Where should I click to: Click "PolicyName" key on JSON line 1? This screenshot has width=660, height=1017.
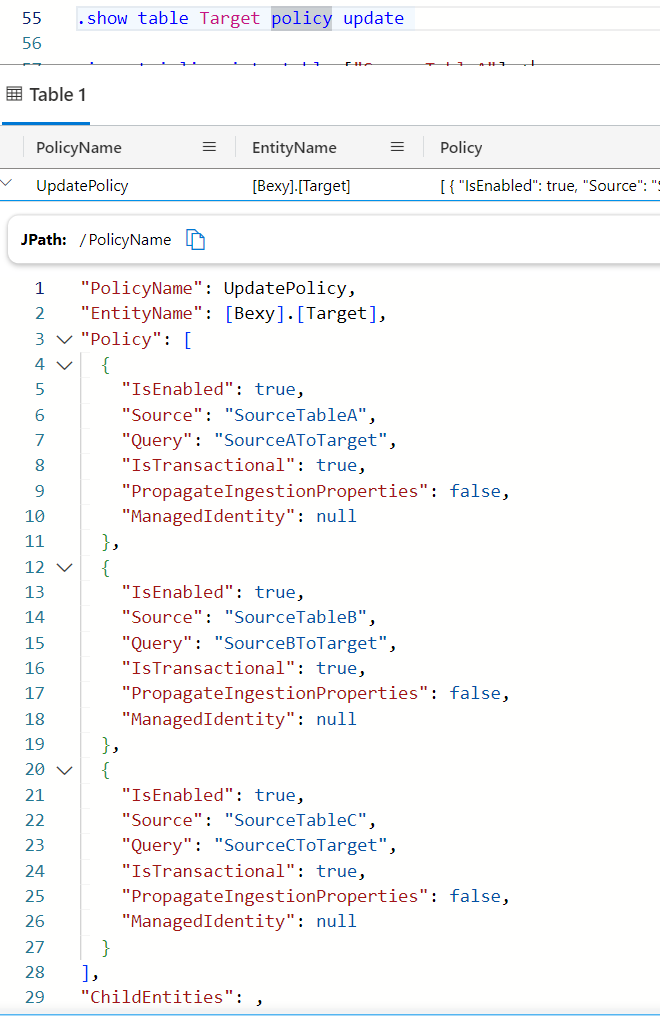pos(141,288)
